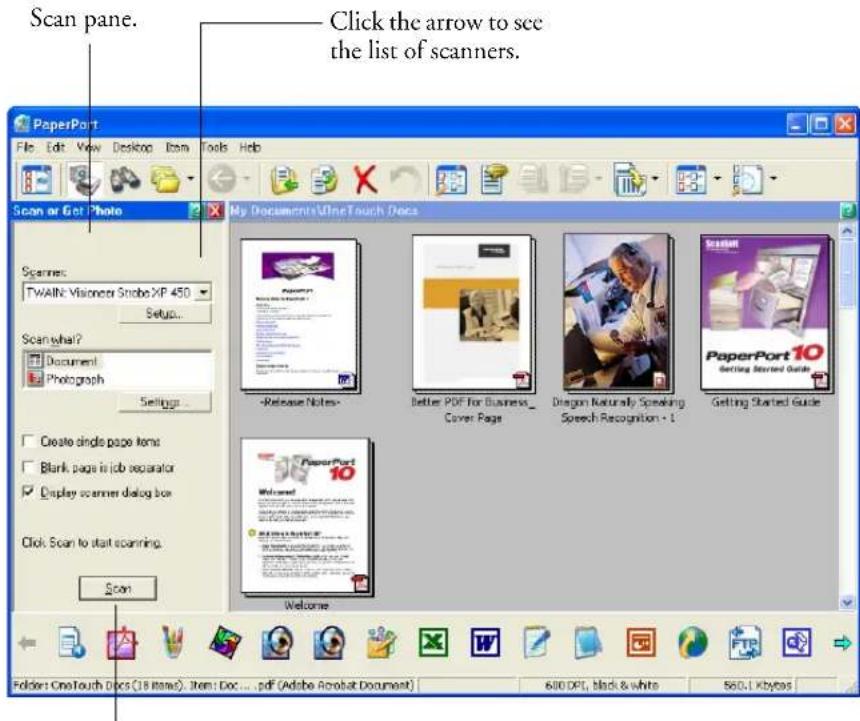Click the help icon in Scan pane header

coord(195,211)
